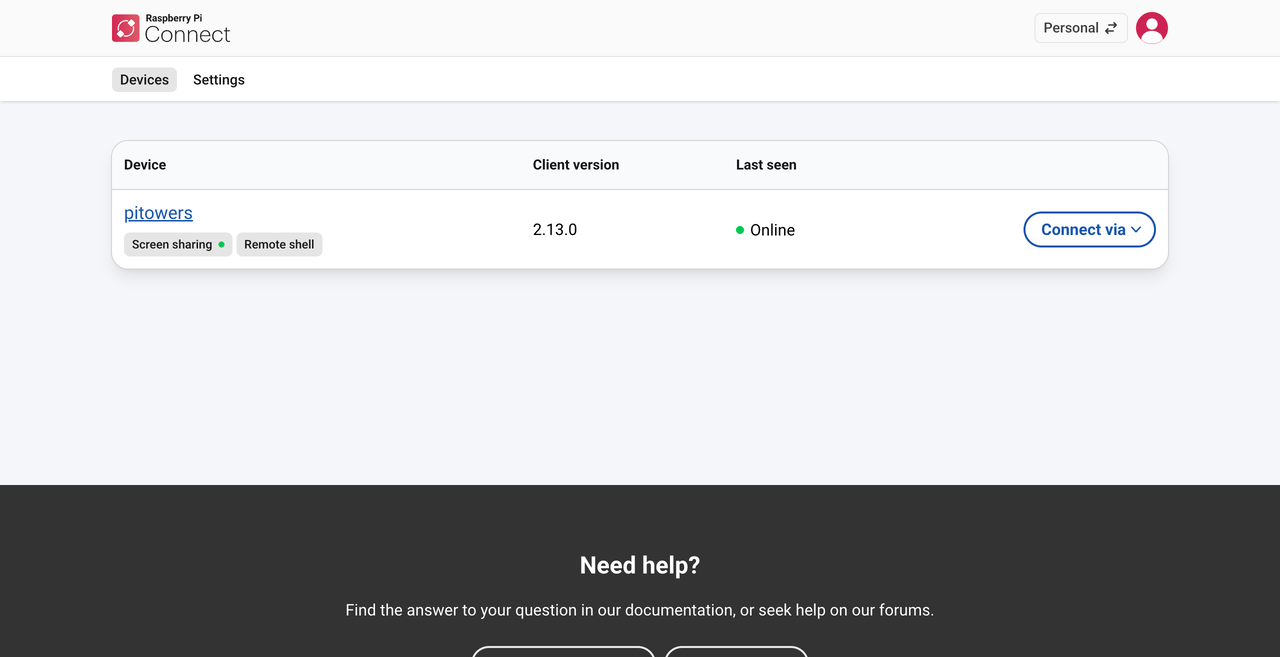Image resolution: width=1280 pixels, height=657 pixels.
Task: Click the Raspberry Pi Connect logo
Action: 171,28
